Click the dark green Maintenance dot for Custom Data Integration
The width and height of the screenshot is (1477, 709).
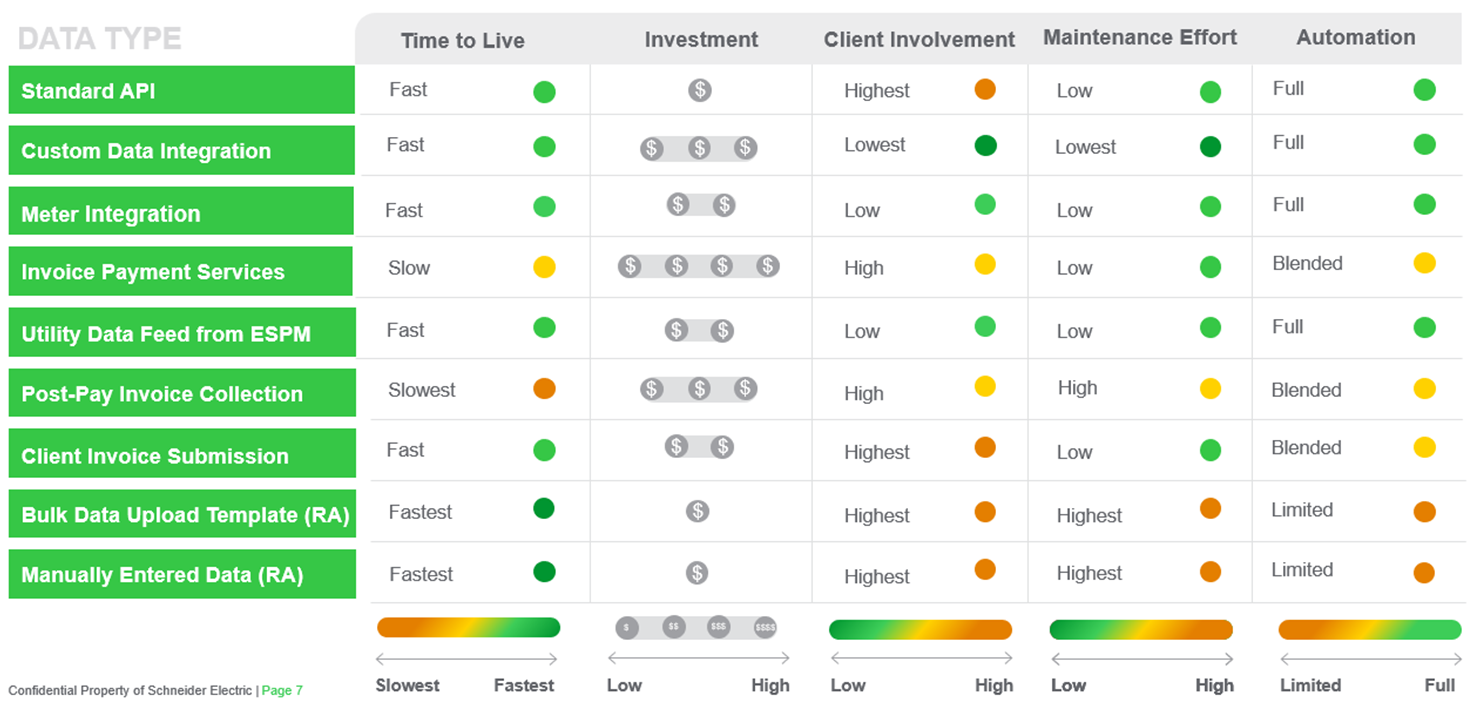point(1210,147)
